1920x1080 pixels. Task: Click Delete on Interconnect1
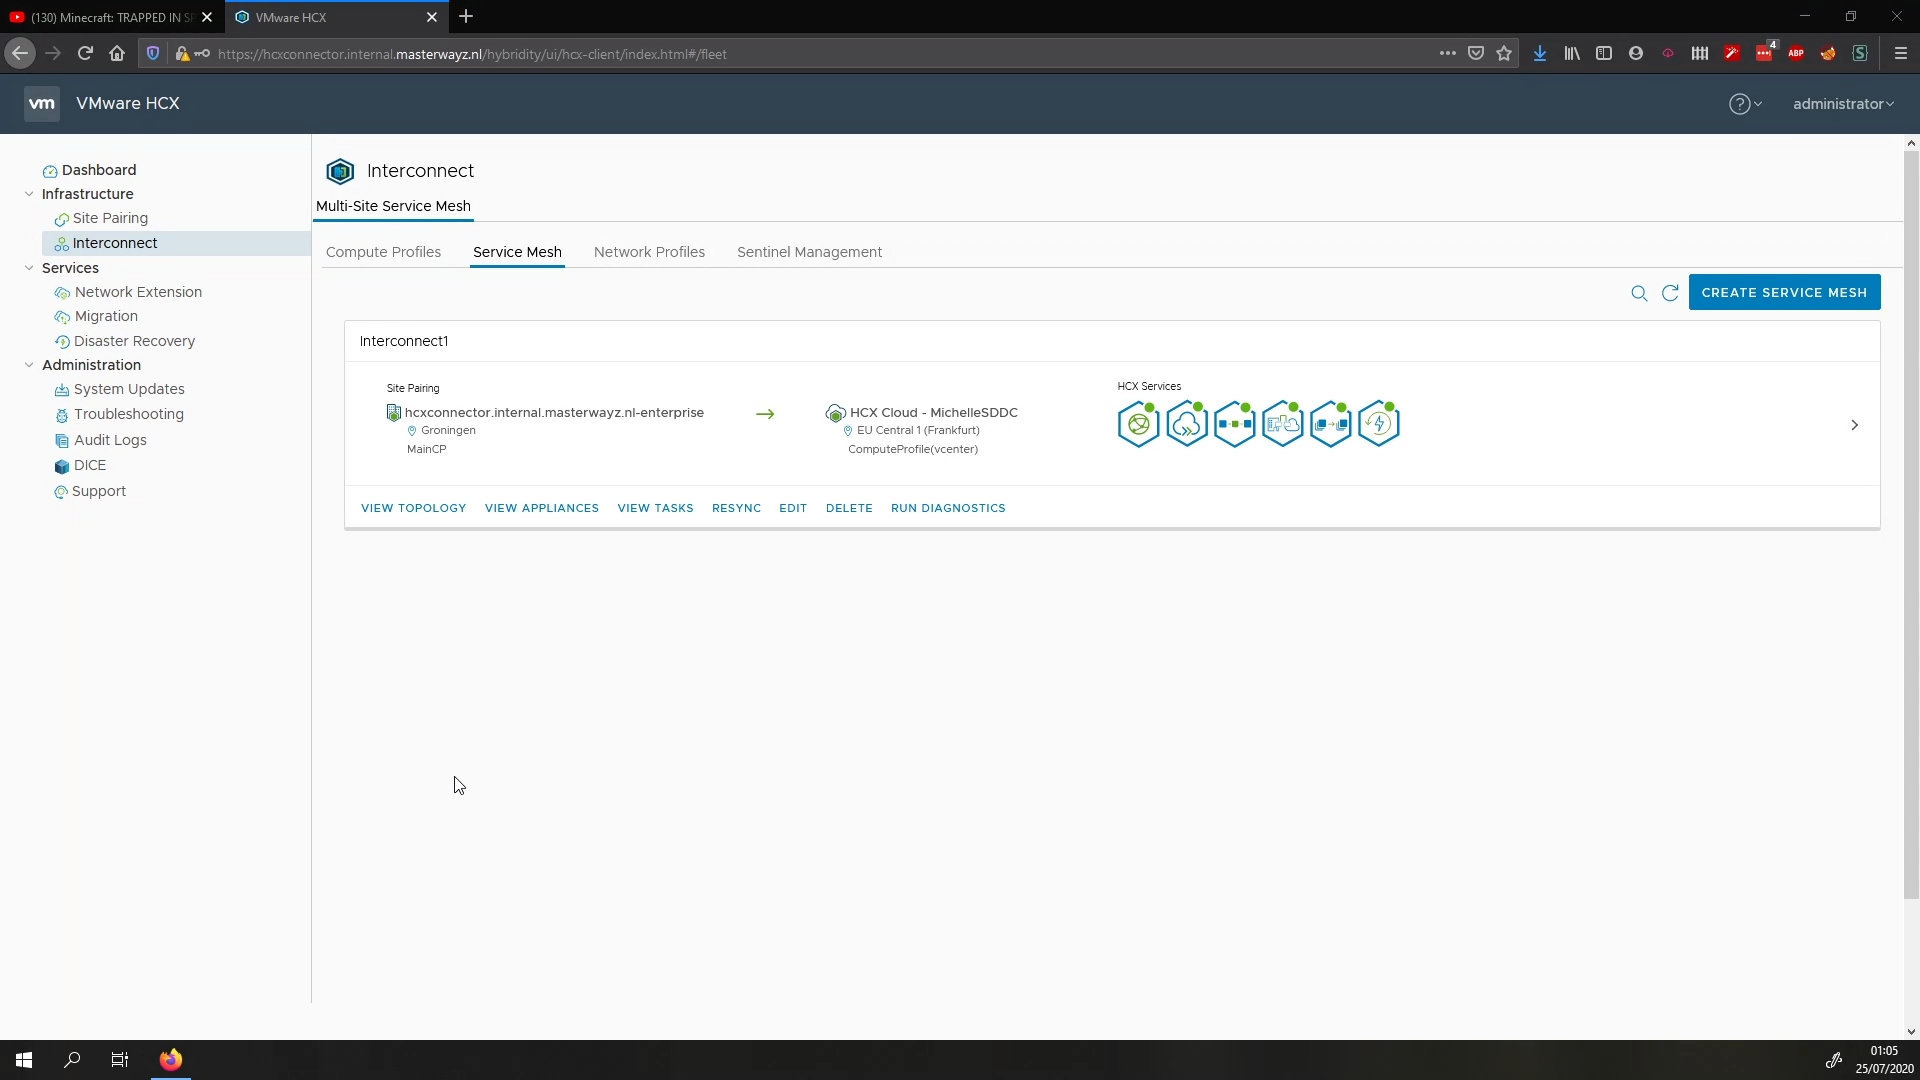tap(849, 508)
